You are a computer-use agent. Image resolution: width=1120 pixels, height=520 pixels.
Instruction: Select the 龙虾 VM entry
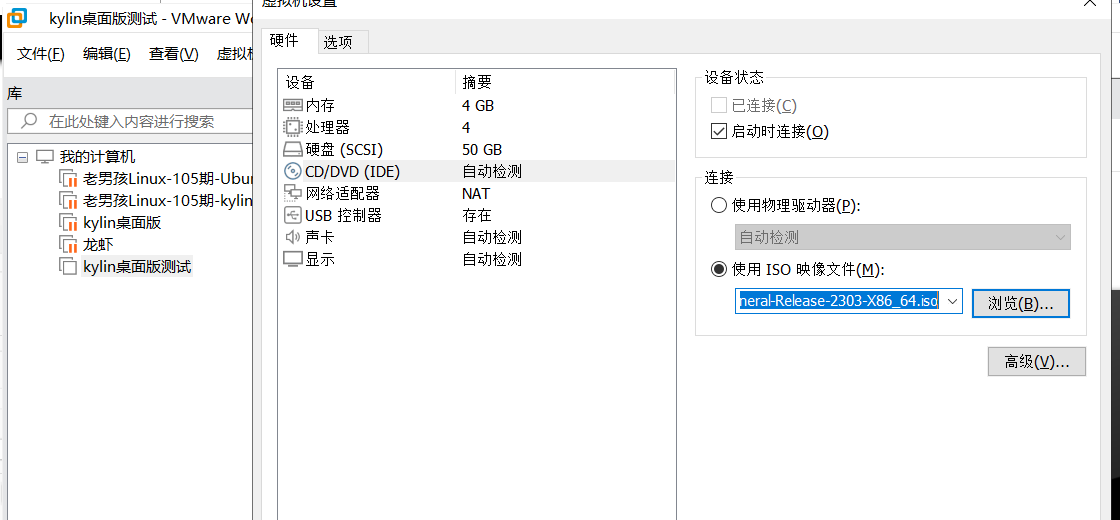[98, 245]
